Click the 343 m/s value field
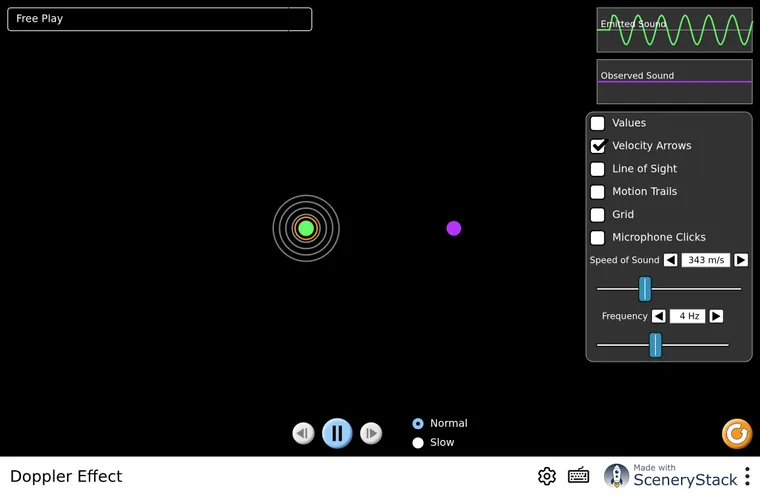 click(x=706, y=260)
